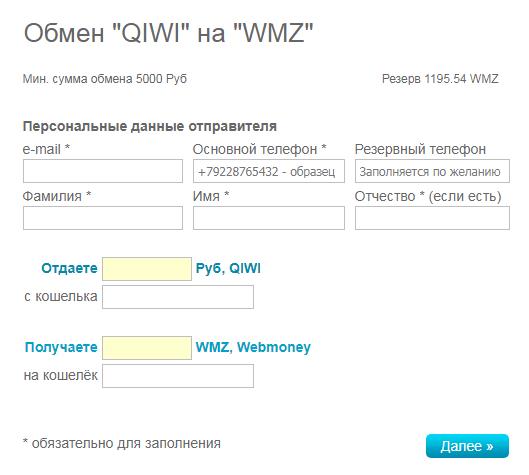Viewport: 529px width, 475px height.
Task: Click the Персональные данные отправителя heading
Action: coord(150,127)
